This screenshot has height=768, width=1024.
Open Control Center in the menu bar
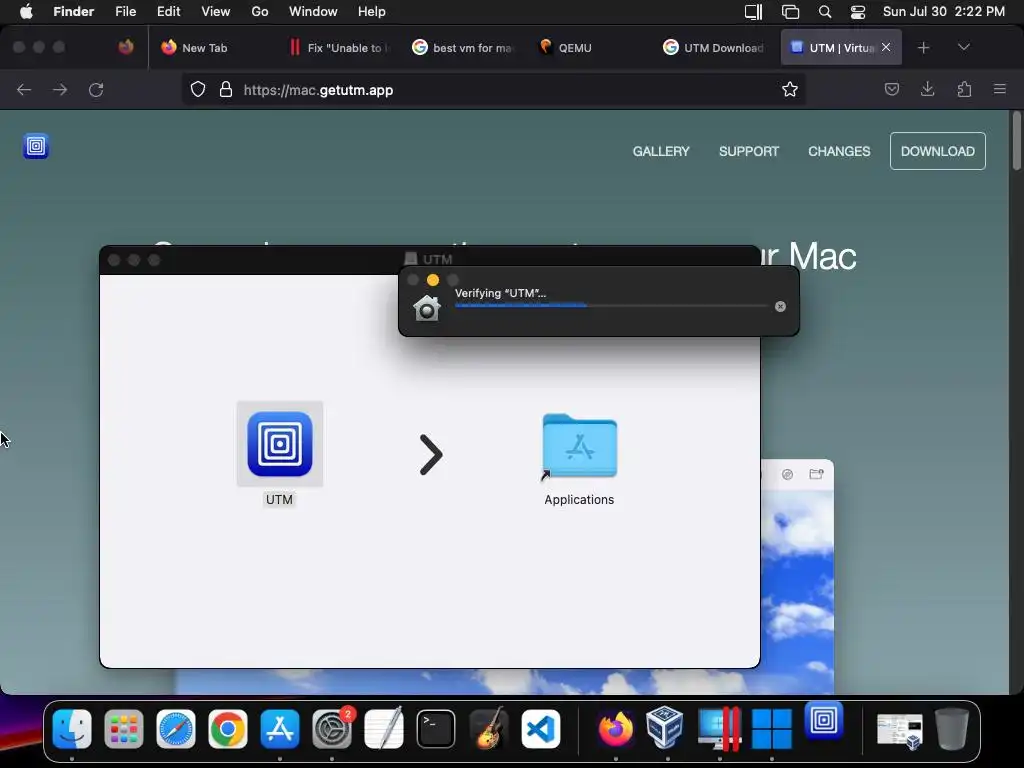[857, 12]
